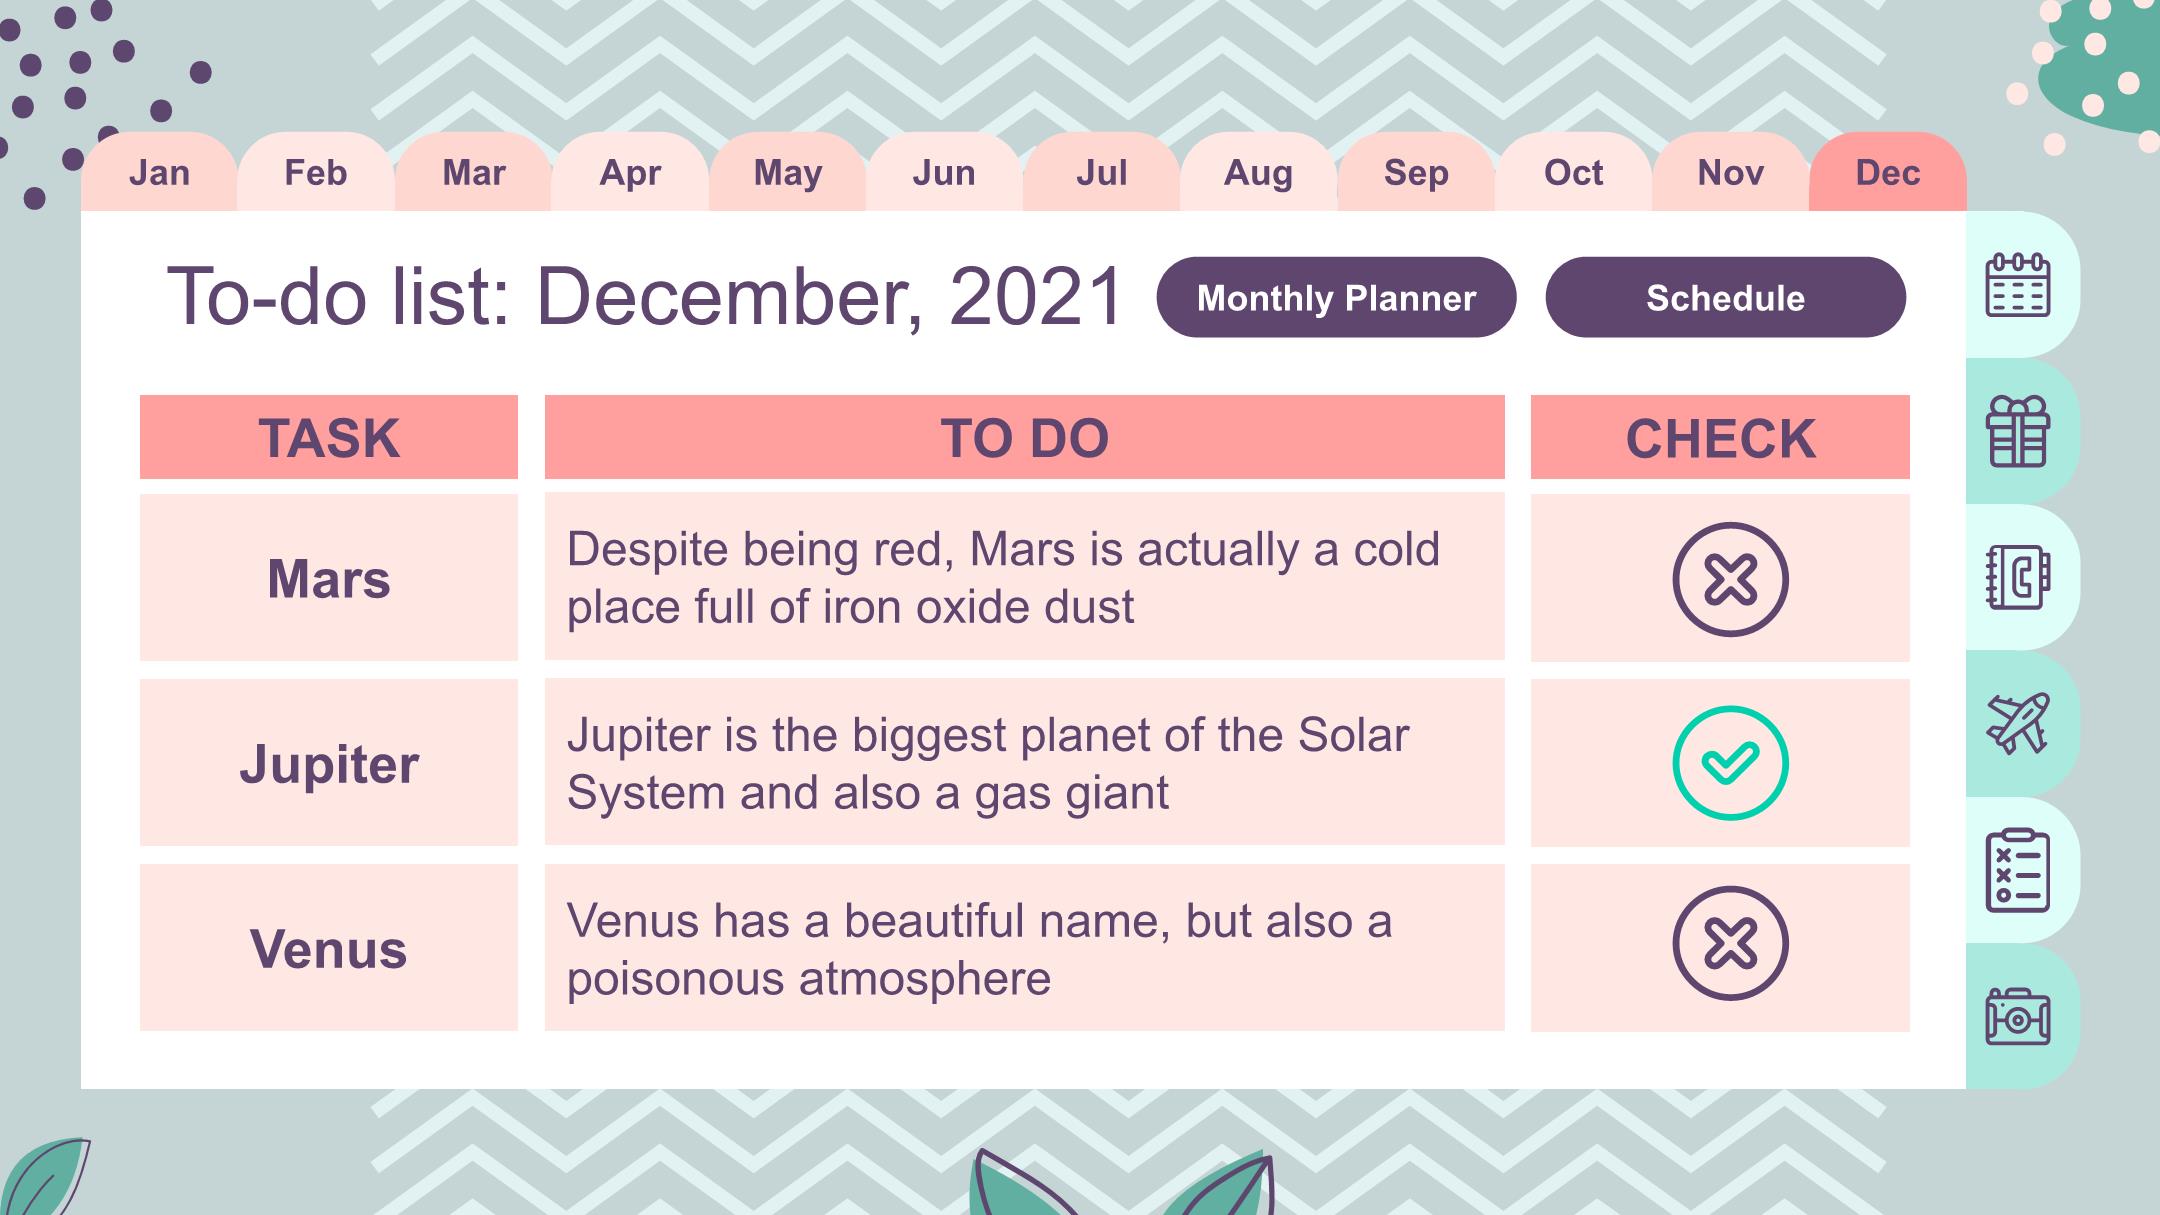Select the Mar month tab
Viewport: 2160px width, 1215px height.
(x=473, y=172)
